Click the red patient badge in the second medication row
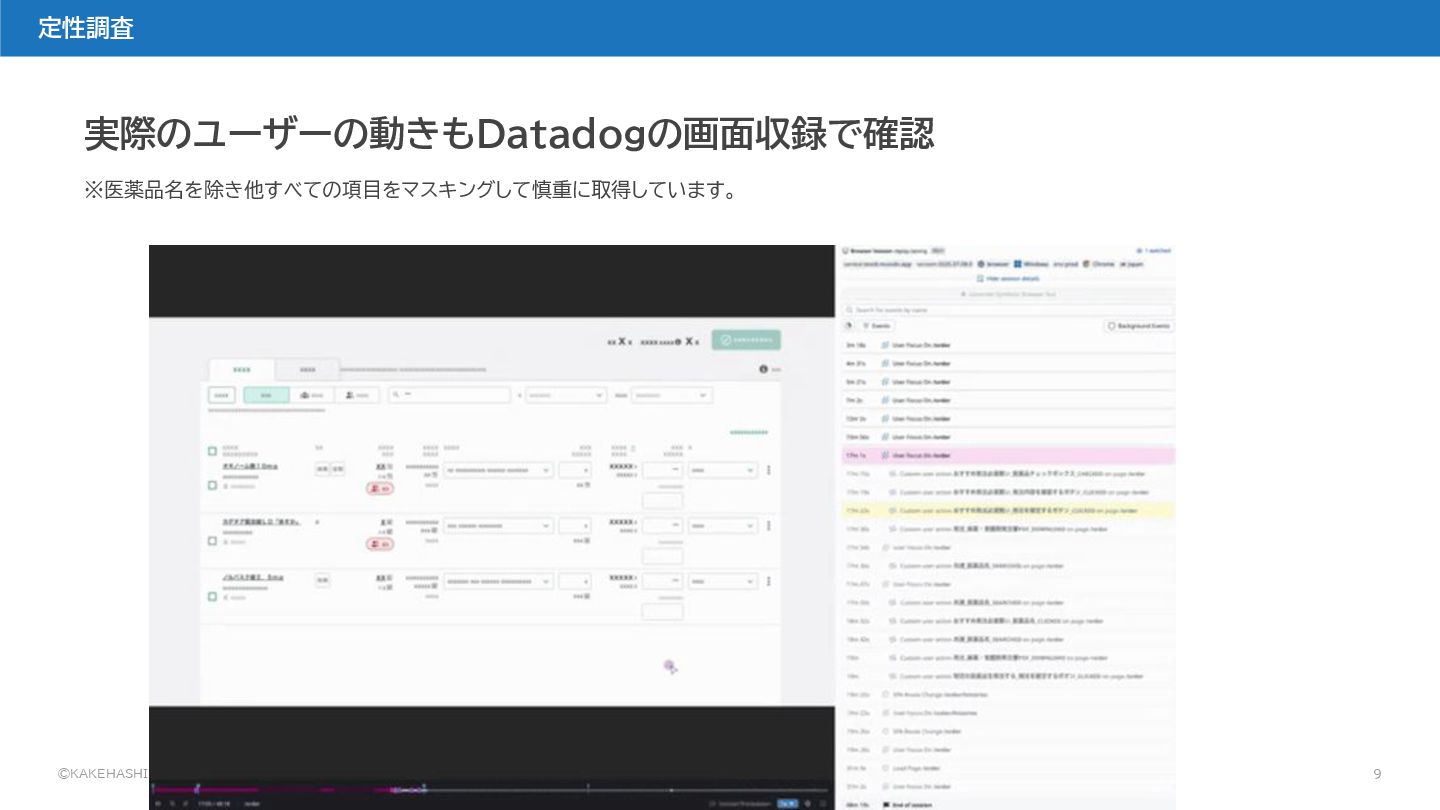Viewport: 1440px width, 810px height. tap(380, 544)
